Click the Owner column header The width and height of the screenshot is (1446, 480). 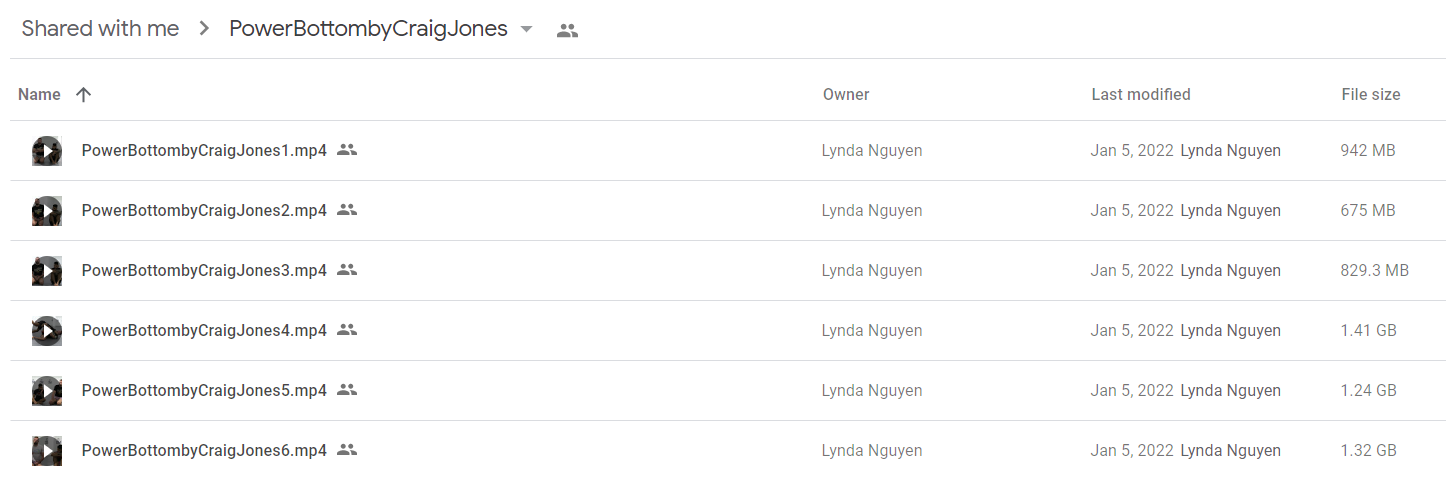point(846,94)
